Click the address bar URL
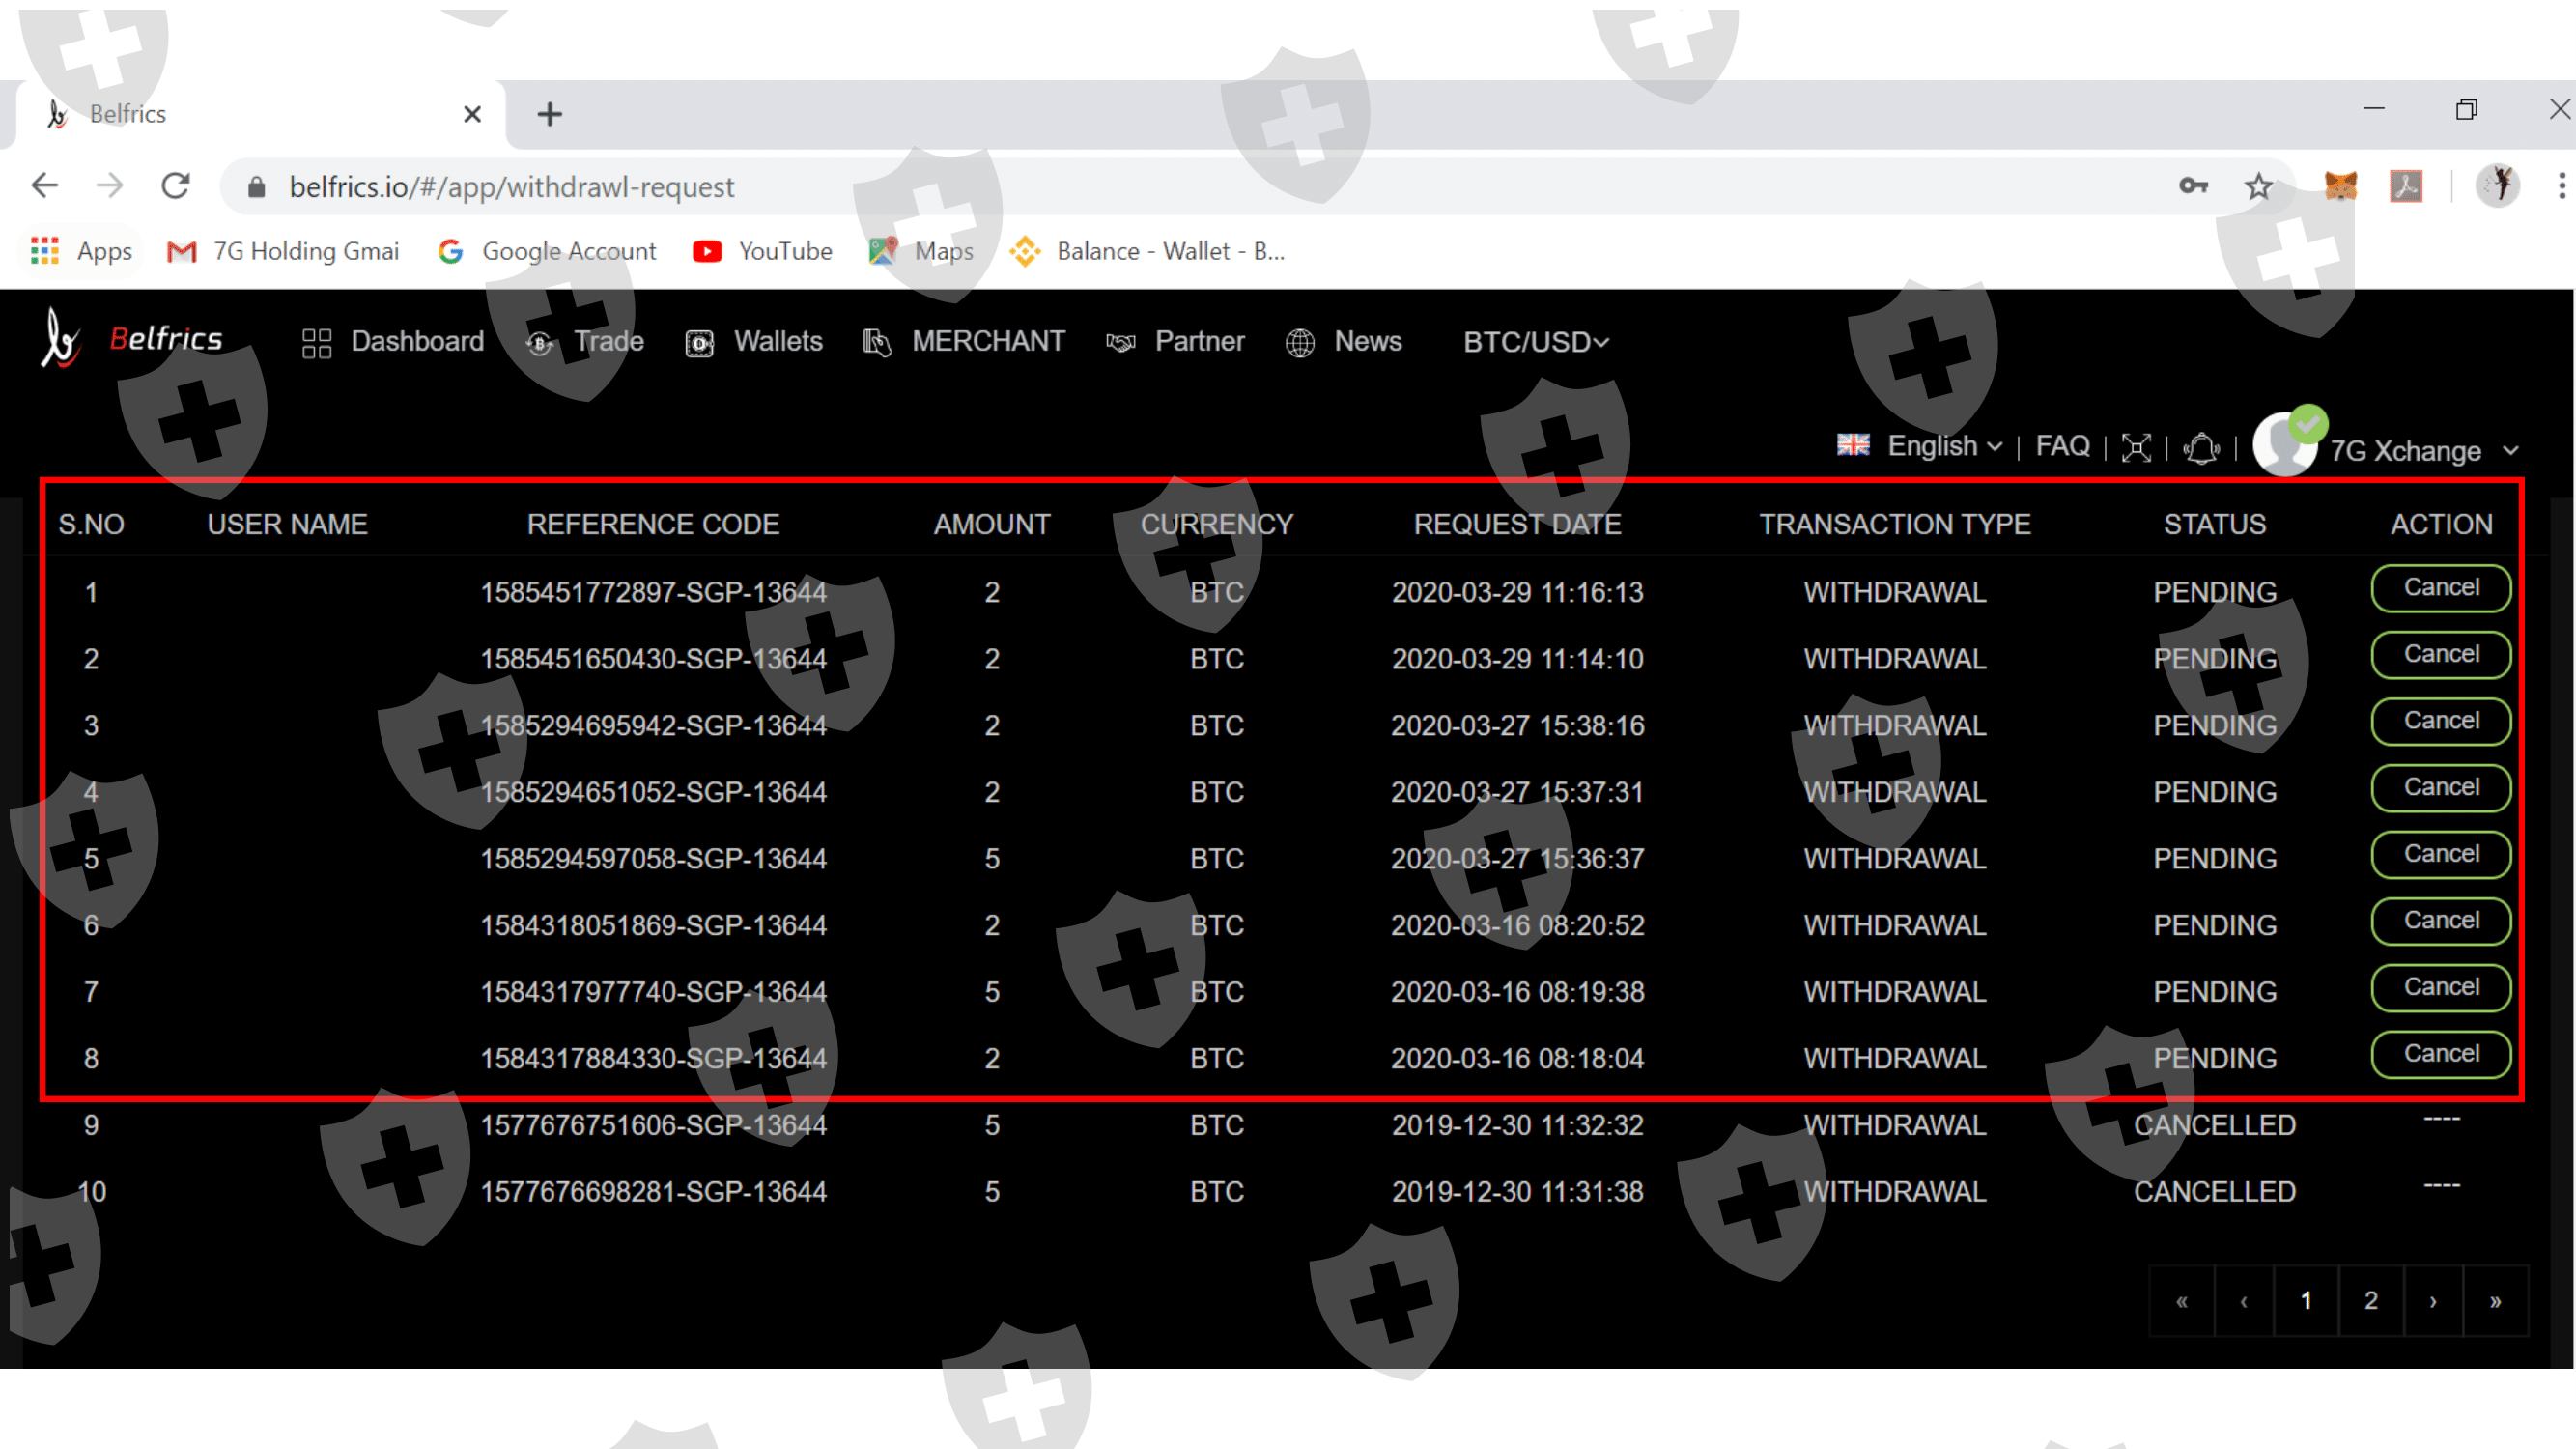Image resolution: width=2576 pixels, height=1449 pixels. click(x=512, y=187)
